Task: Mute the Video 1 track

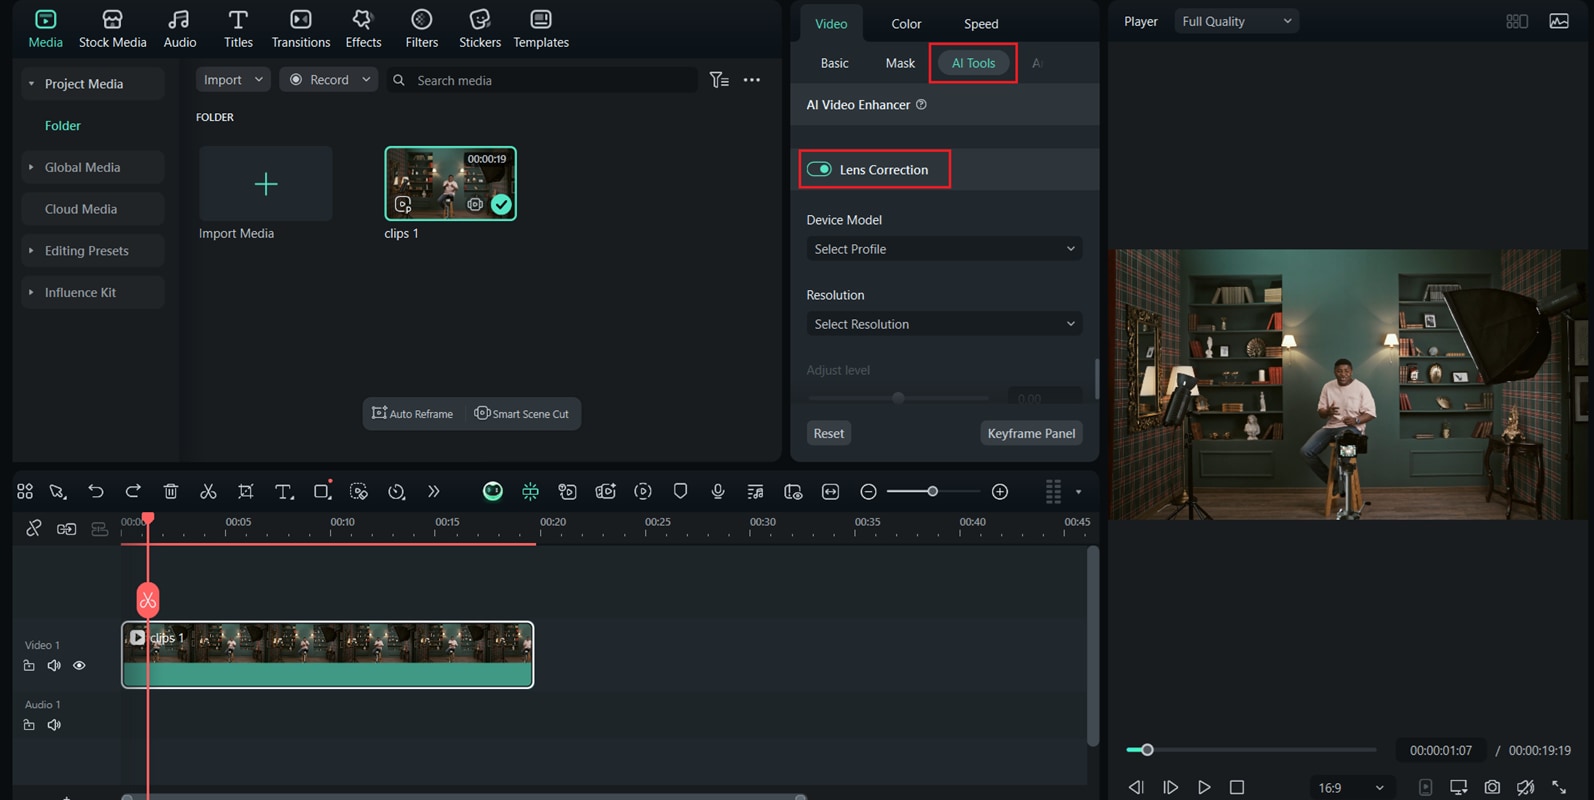Action: [x=54, y=666]
